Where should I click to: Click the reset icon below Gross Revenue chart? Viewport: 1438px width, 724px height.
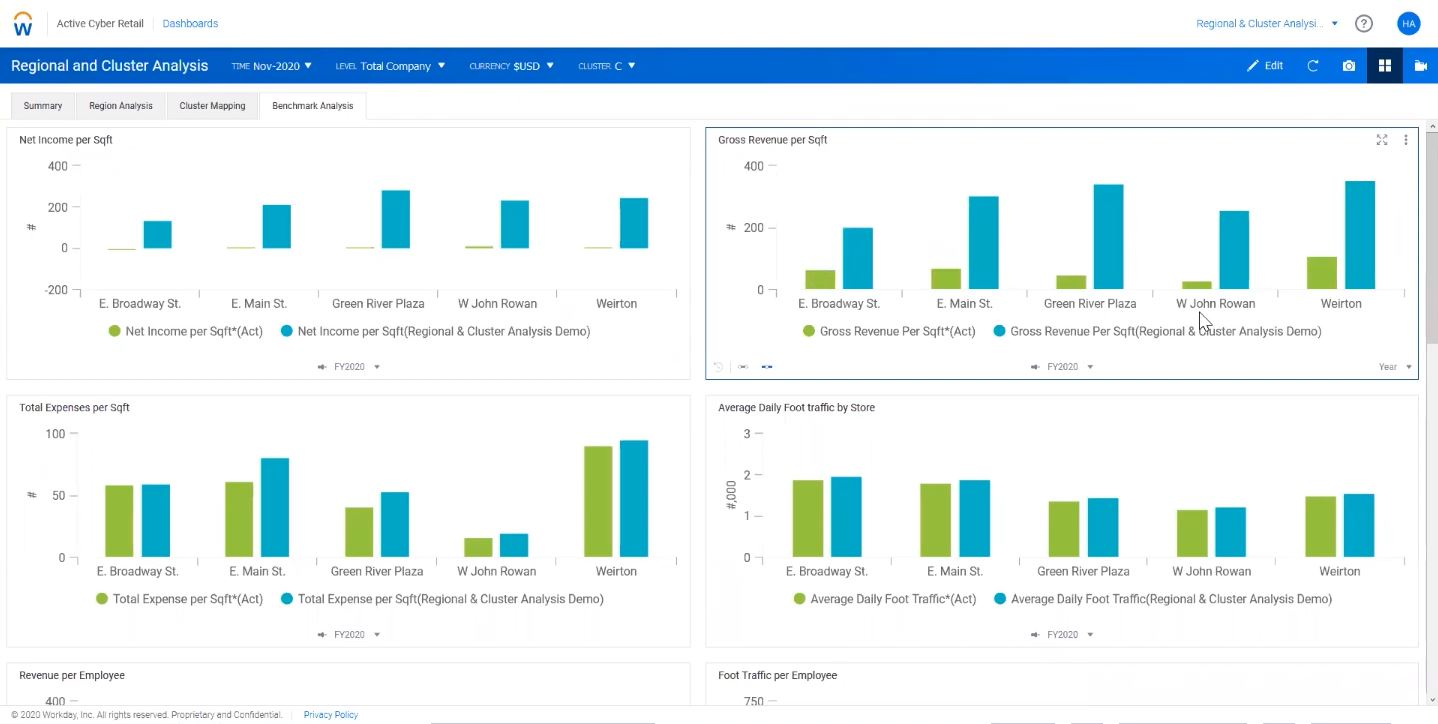(718, 366)
